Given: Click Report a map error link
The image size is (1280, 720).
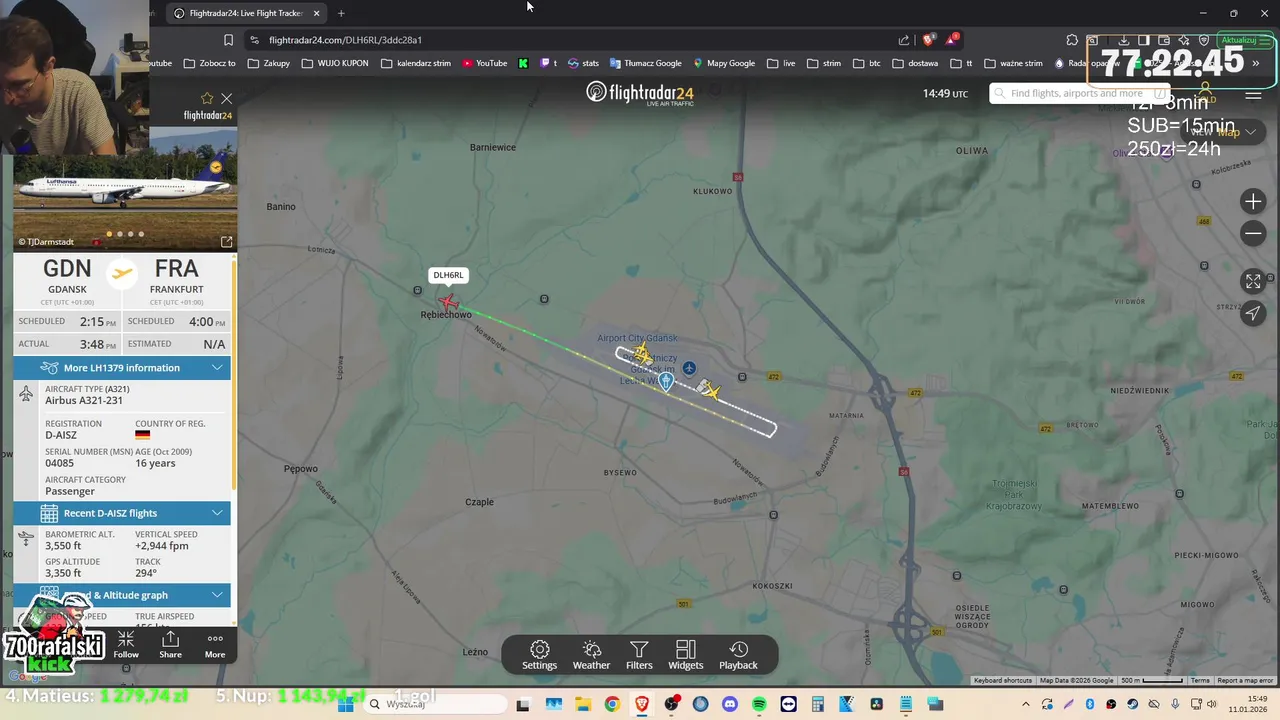Looking at the screenshot, I should pyautogui.click(x=1245, y=680).
